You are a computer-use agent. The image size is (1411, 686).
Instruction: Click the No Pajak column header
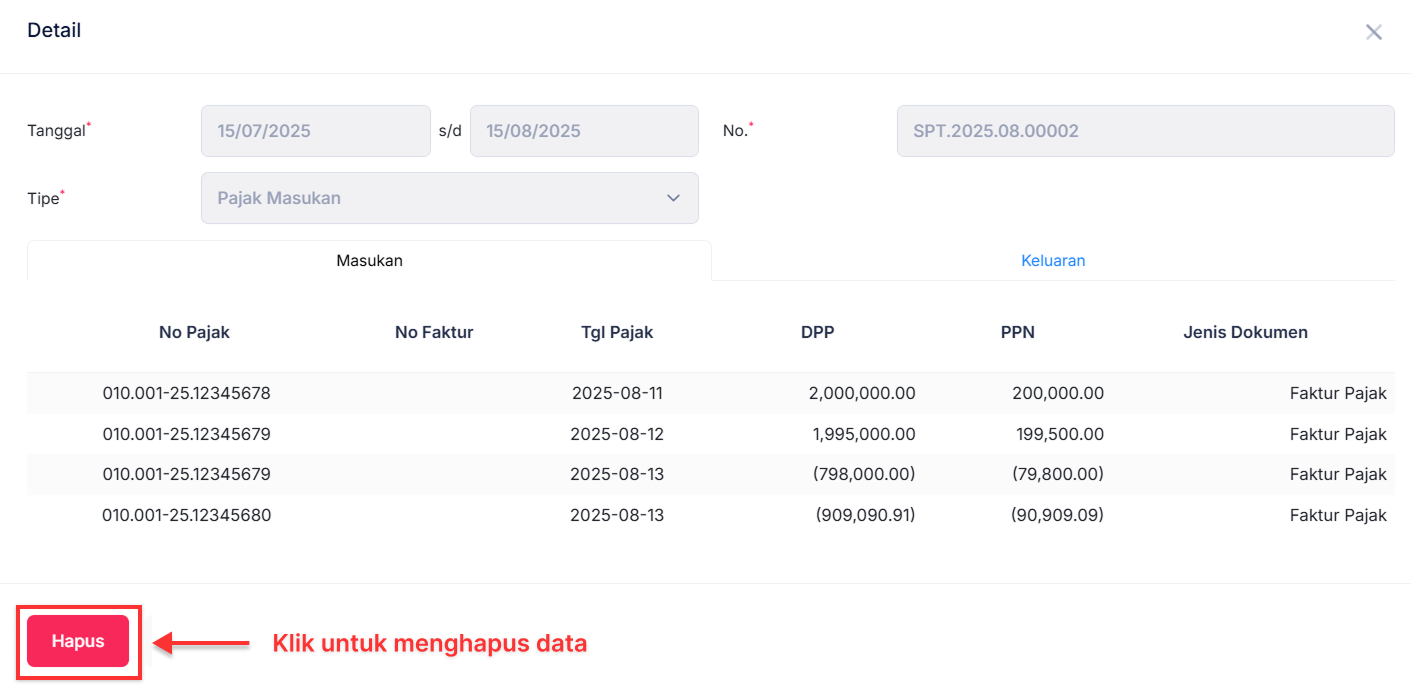tap(193, 331)
